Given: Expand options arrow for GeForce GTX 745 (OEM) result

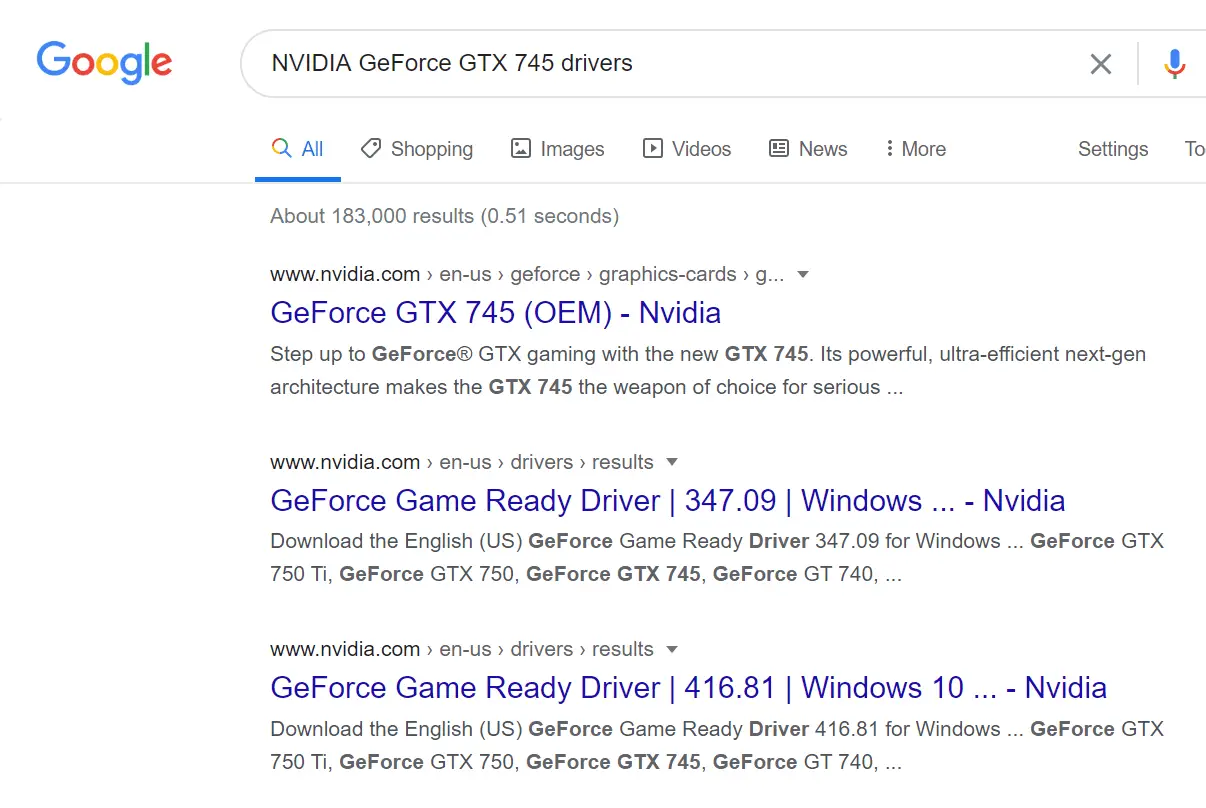Looking at the screenshot, I should (802, 274).
